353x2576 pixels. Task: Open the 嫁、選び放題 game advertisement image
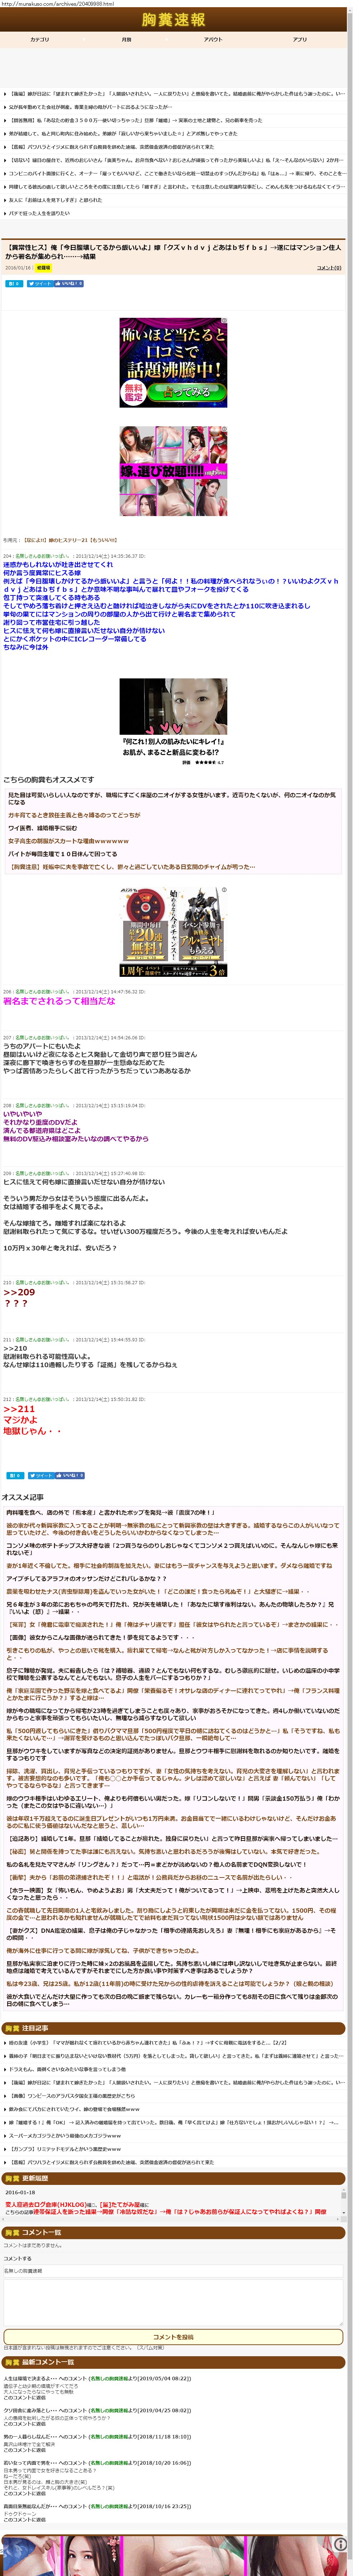(173, 472)
